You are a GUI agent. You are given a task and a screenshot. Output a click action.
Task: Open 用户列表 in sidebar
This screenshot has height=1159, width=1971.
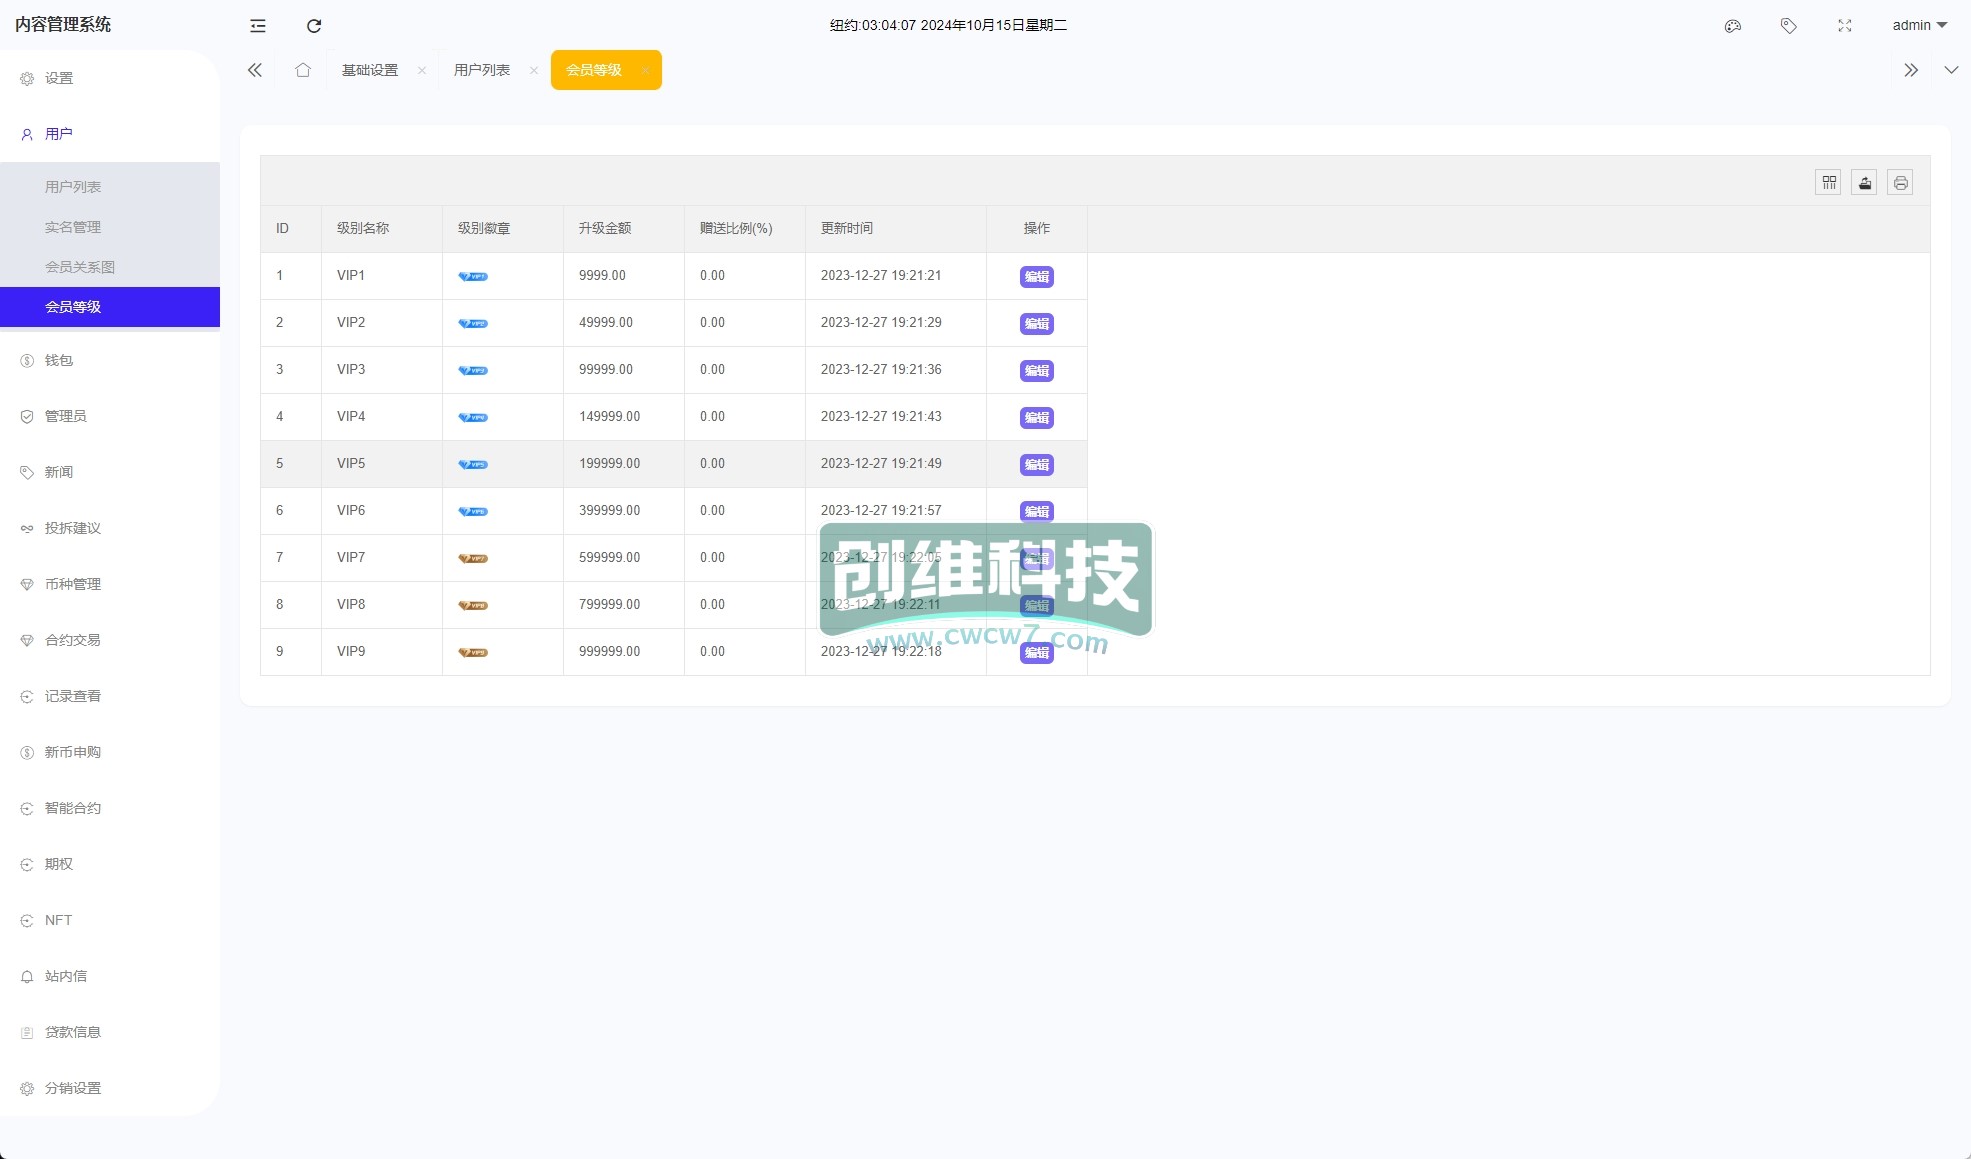pyautogui.click(x=110, y=187)
